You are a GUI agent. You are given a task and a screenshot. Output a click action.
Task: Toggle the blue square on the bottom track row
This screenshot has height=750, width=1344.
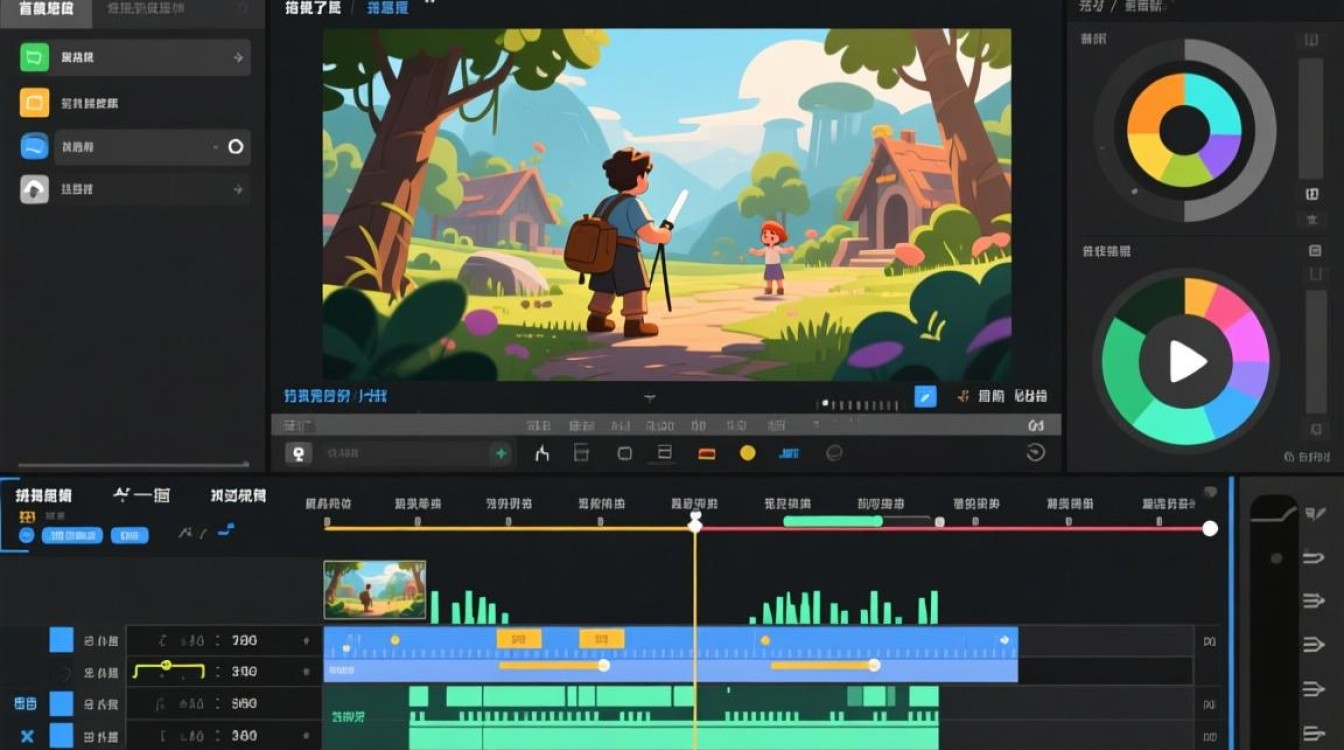62,736
